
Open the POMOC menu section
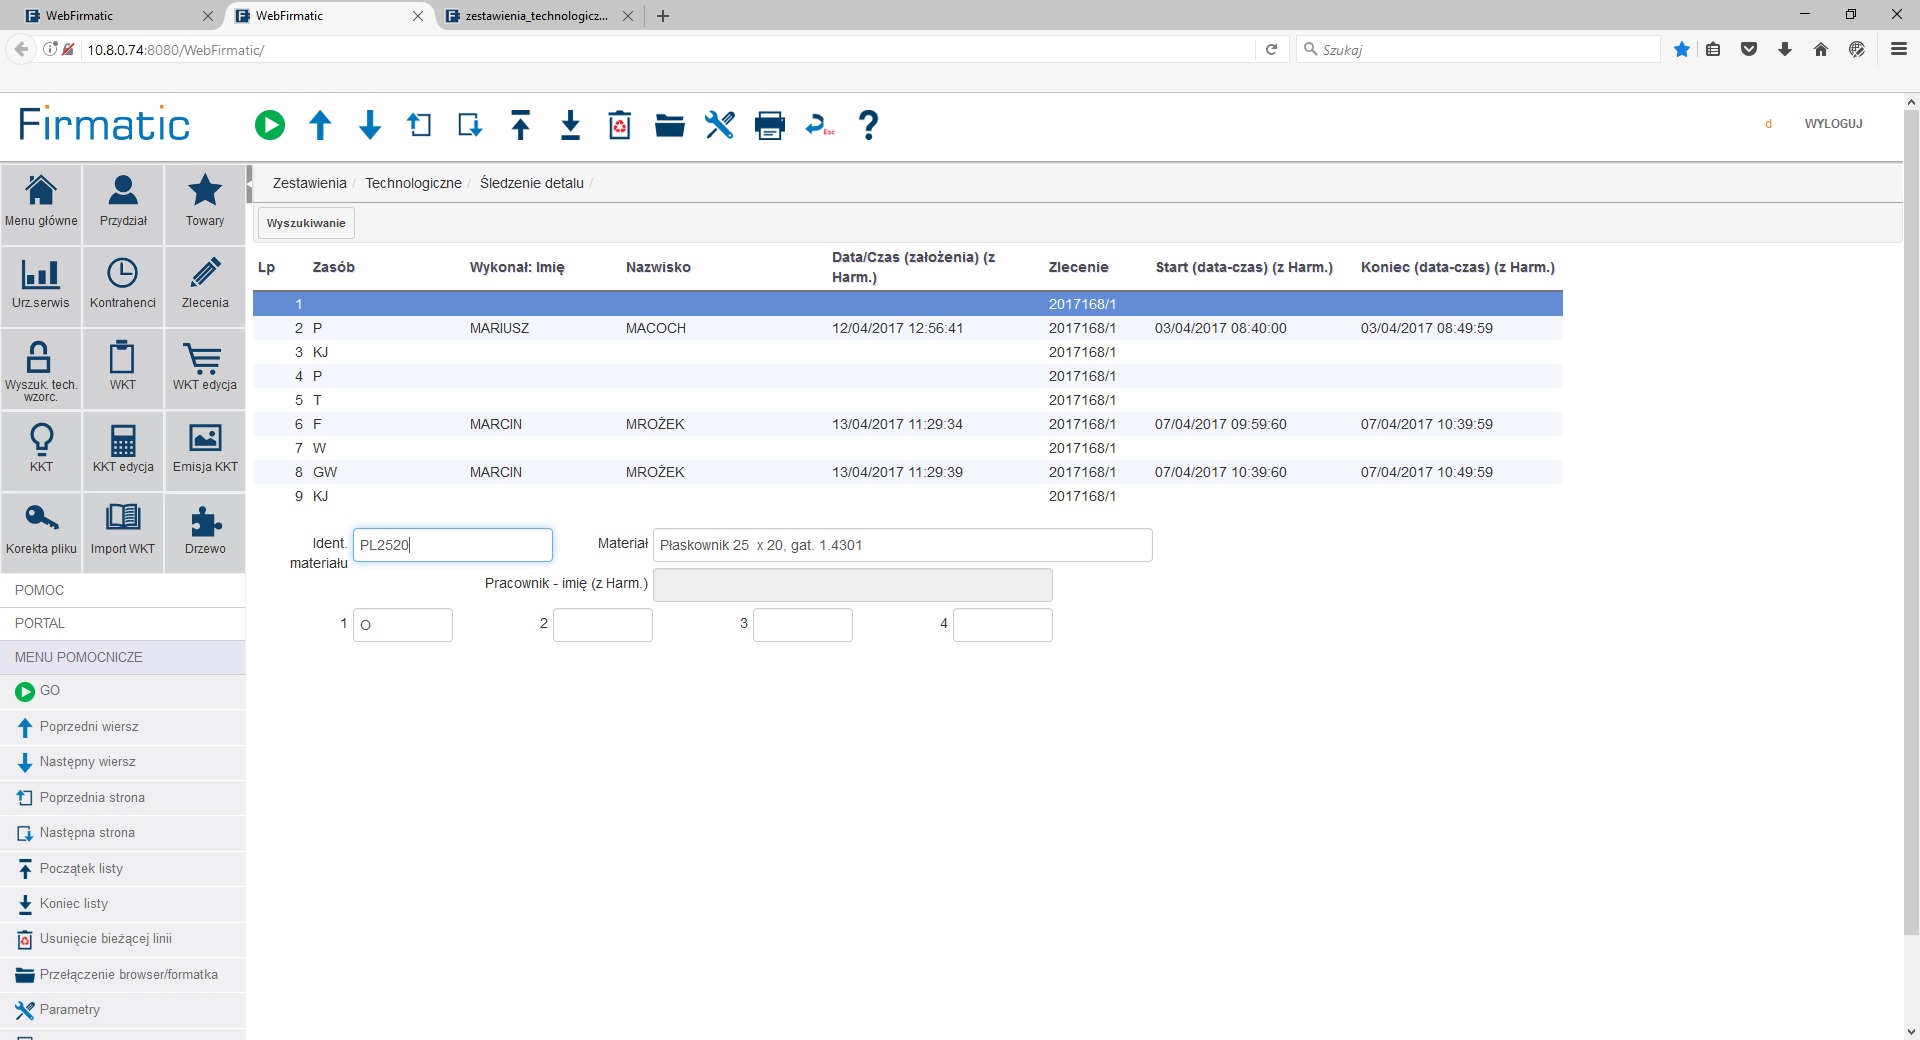tap(40, 590)
